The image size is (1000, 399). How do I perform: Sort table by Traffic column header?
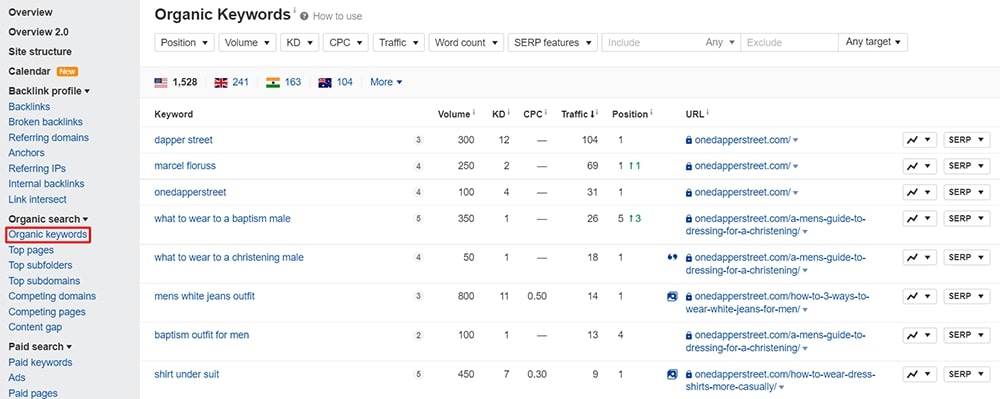click(578, 114)
